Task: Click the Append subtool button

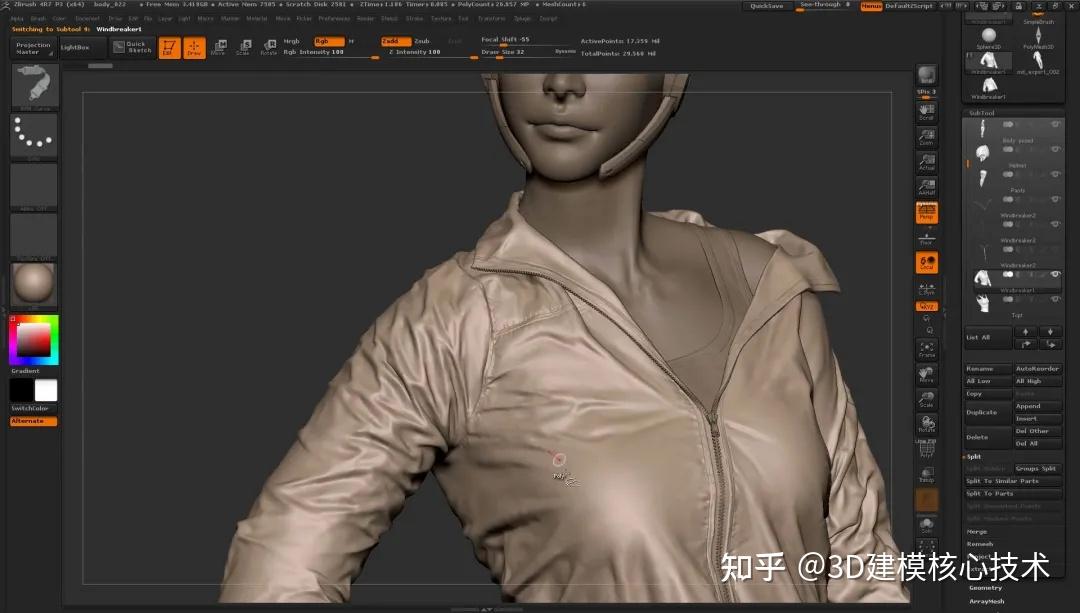Action: pos(1037,406)
